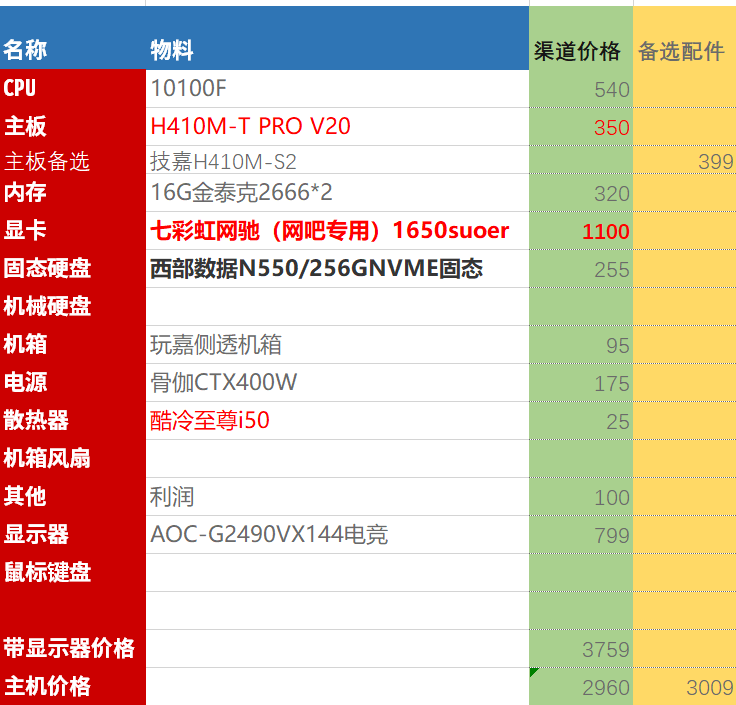Viewport: 736px width, 705px height.
Task: Click the 骨伽CTX400W cell
Action: (x=337, y=383)
